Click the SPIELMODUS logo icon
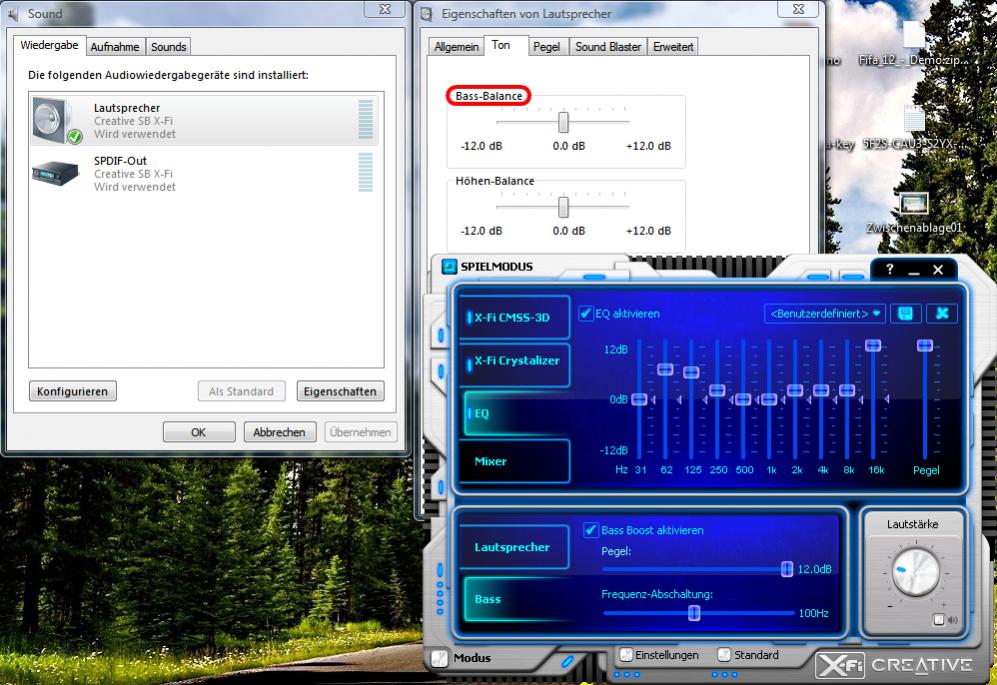 450,266
